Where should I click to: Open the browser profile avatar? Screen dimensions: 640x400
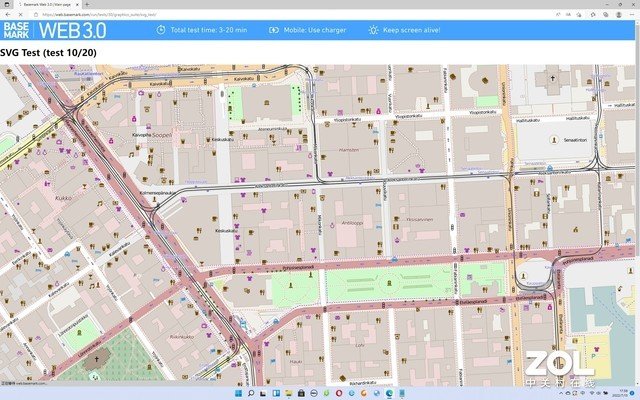click(x=619, y=14)
